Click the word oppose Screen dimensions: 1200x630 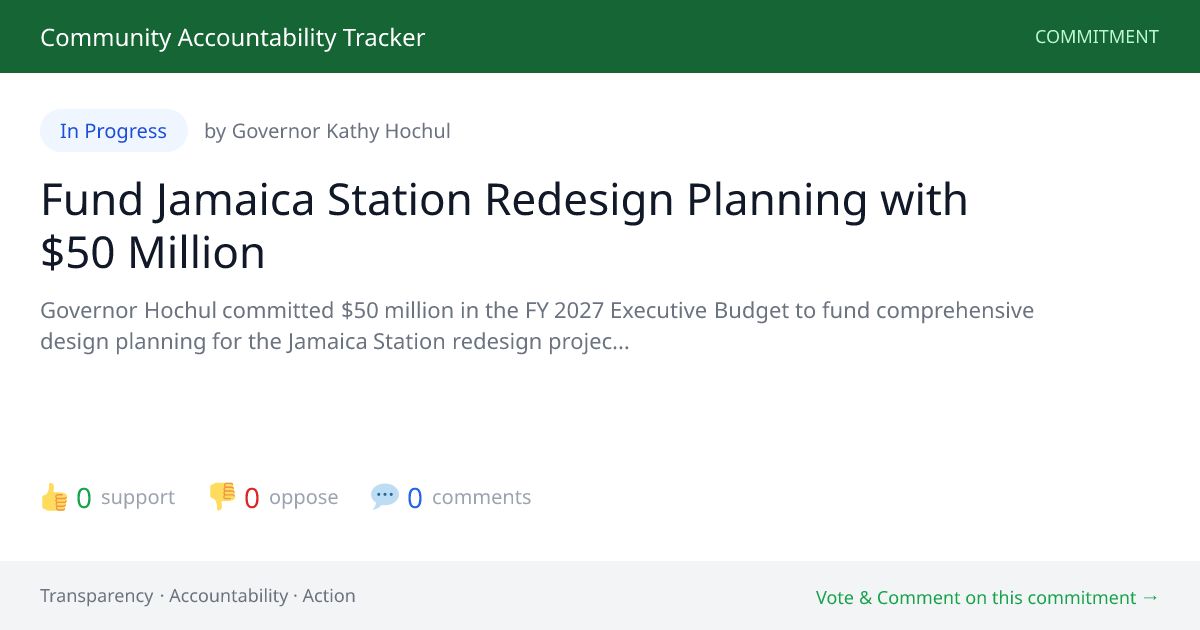(x=304, y=497)
